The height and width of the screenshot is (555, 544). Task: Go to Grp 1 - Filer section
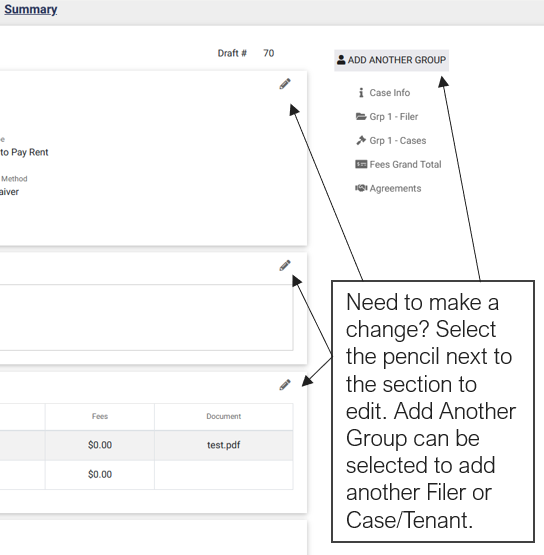click(x=394, y=117)
